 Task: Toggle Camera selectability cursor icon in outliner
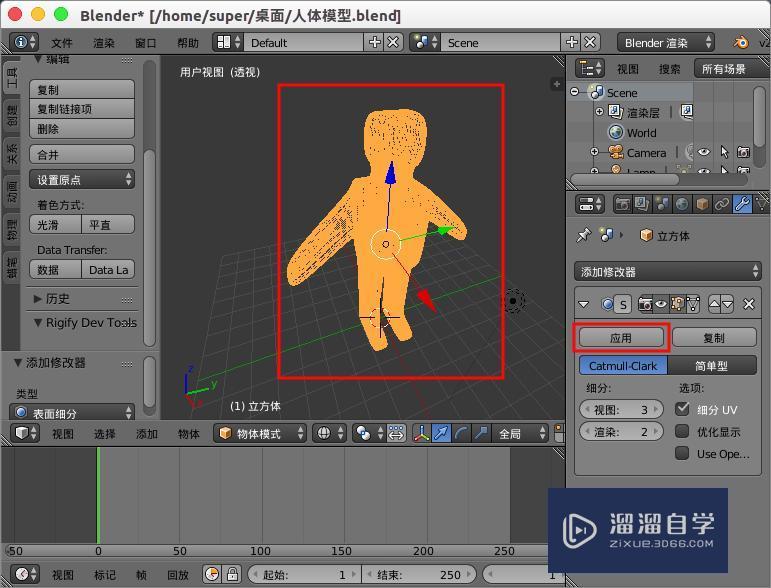point(724,152)
